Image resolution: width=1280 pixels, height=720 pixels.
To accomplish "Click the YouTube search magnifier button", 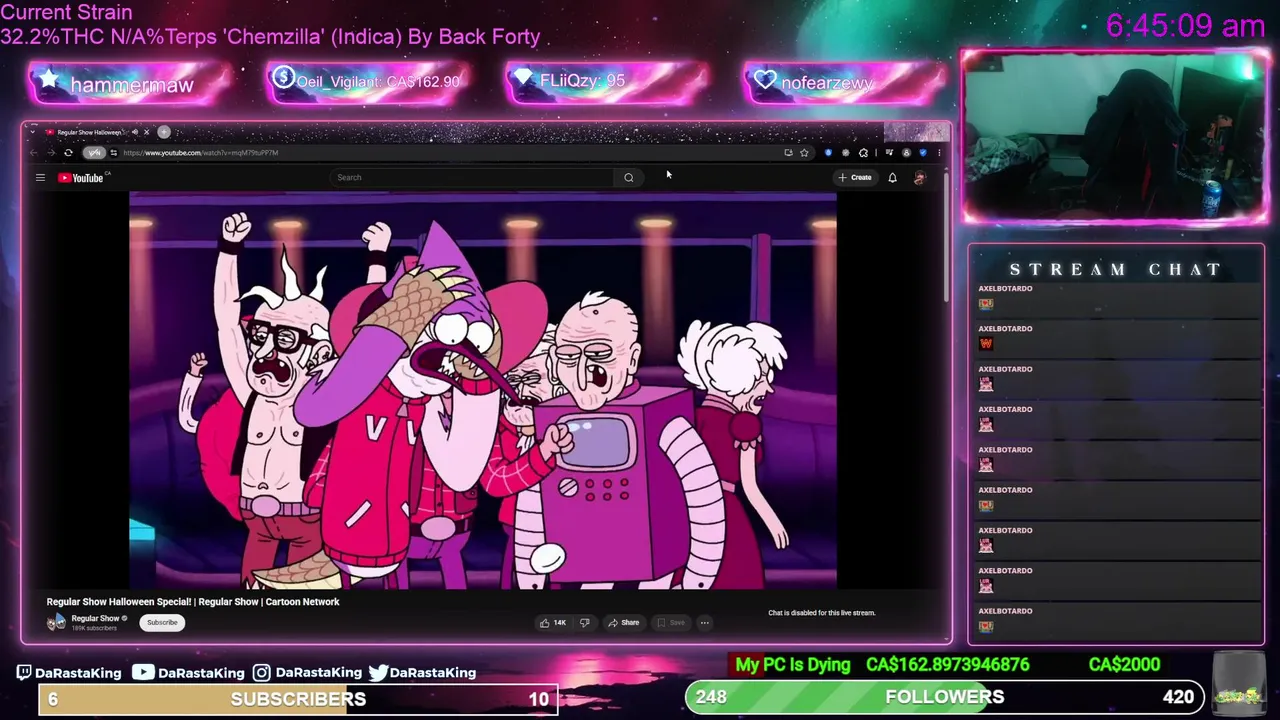I will 629,178.
